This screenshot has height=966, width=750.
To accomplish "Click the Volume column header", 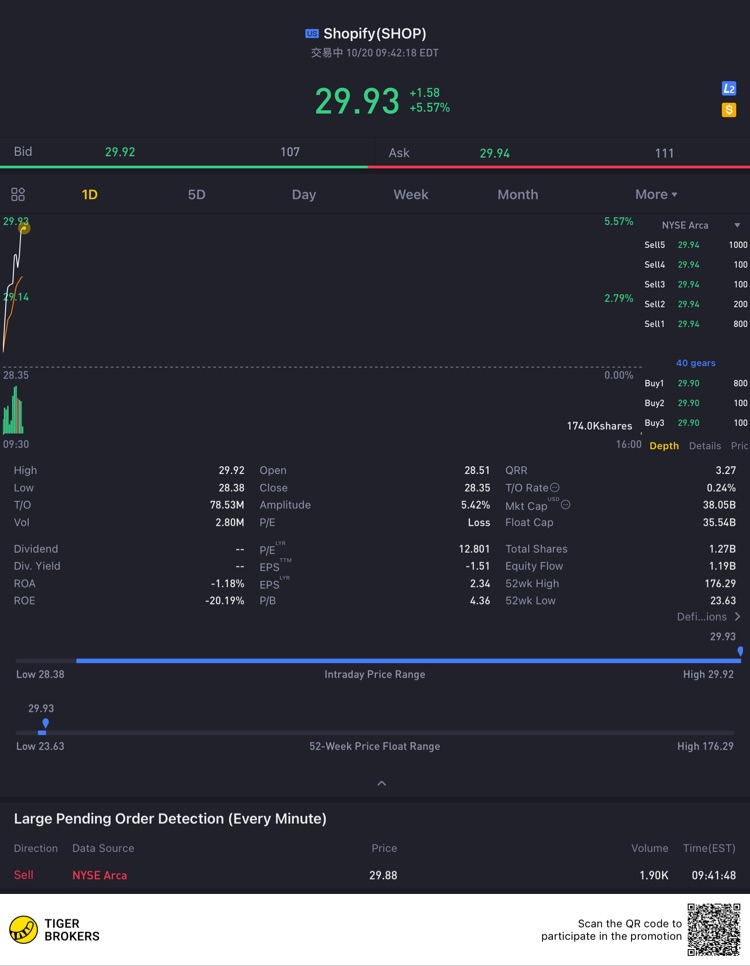I will click(650, 848).
